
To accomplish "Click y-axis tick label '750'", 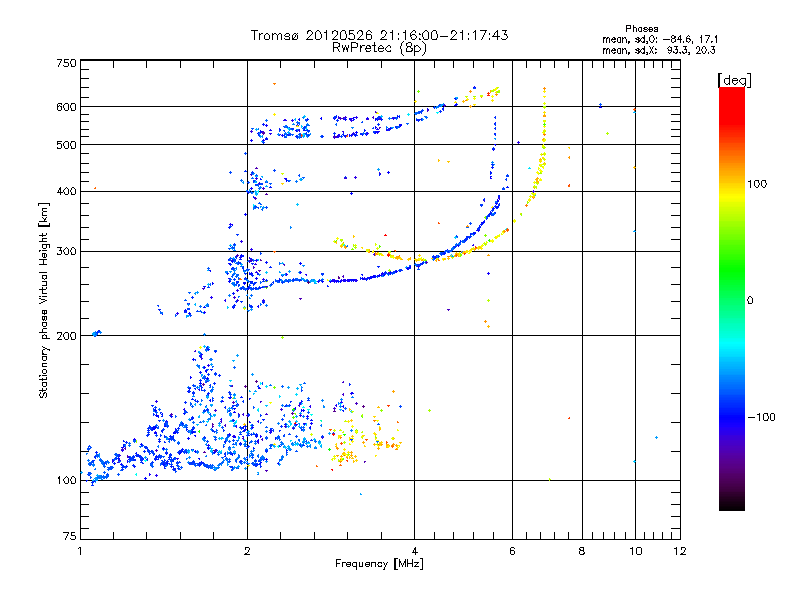I will 67,63.
